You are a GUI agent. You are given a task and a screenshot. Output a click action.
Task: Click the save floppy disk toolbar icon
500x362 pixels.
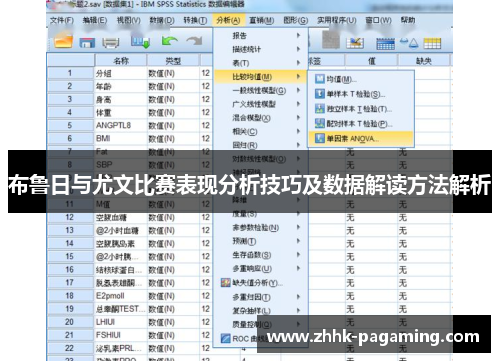tap(87, 43)
